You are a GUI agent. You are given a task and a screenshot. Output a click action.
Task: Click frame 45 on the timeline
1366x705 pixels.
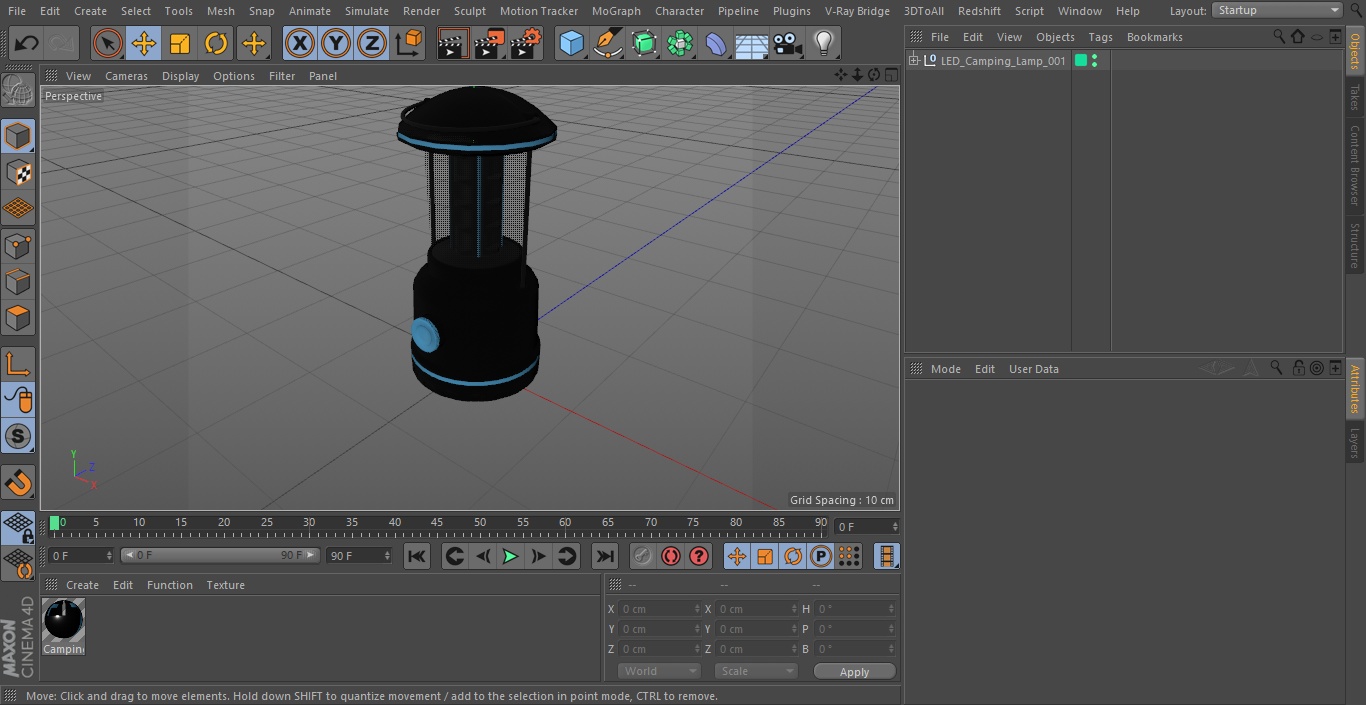[437, 523]
